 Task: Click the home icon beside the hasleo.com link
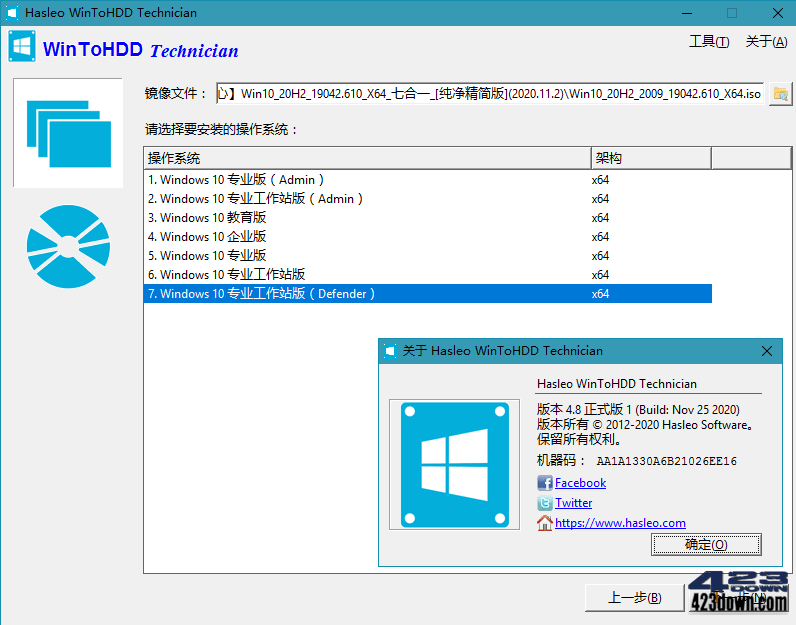point(545,523)
